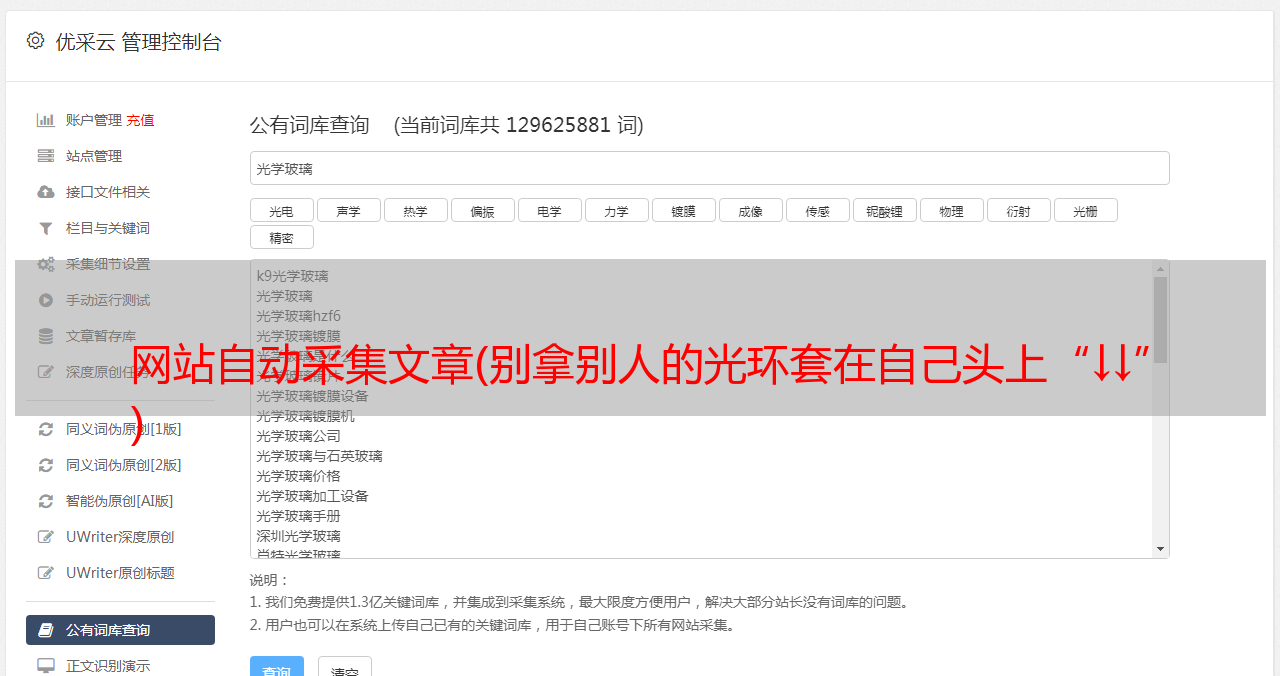Click the book icon for 公有词库查询
The height and width of the screenshot is (676, 1280).
click(x=46, y=630)
